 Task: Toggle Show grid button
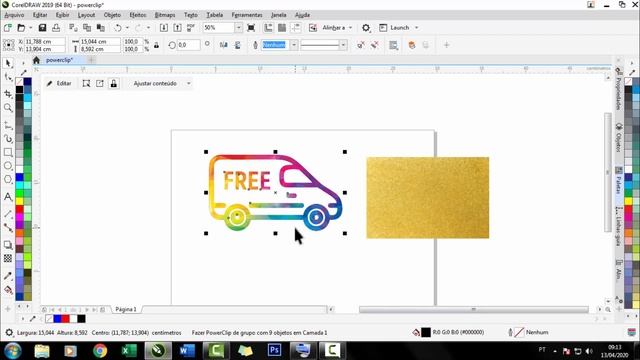click(282, 28)
